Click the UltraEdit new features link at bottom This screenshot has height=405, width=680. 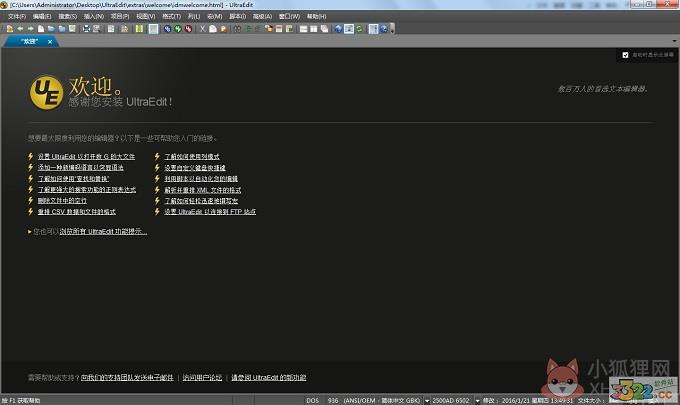268,378
